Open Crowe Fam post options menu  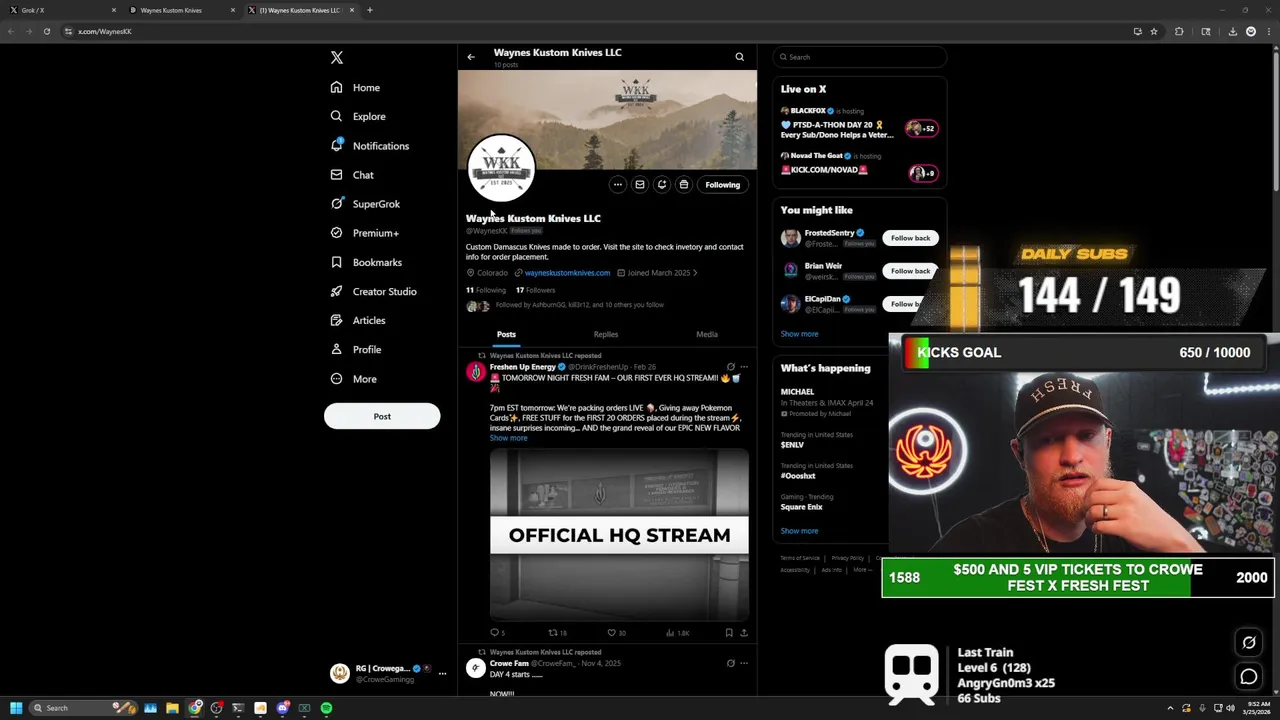point(743,663)
